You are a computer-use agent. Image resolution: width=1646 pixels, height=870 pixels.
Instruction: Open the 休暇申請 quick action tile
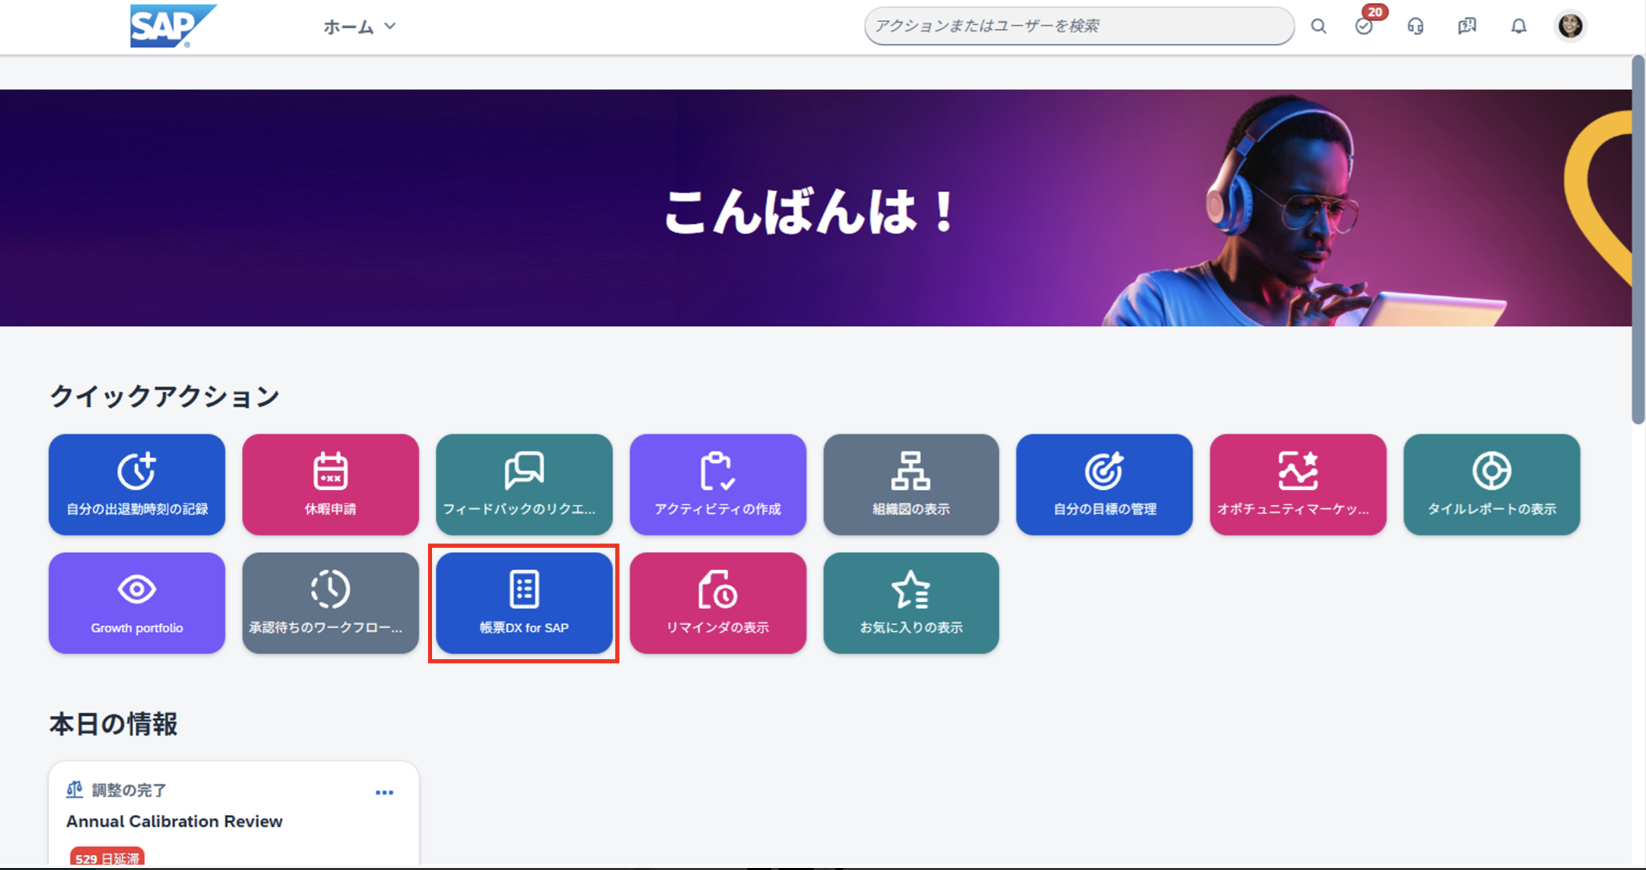pyautogui.click(x=330, y=484)
